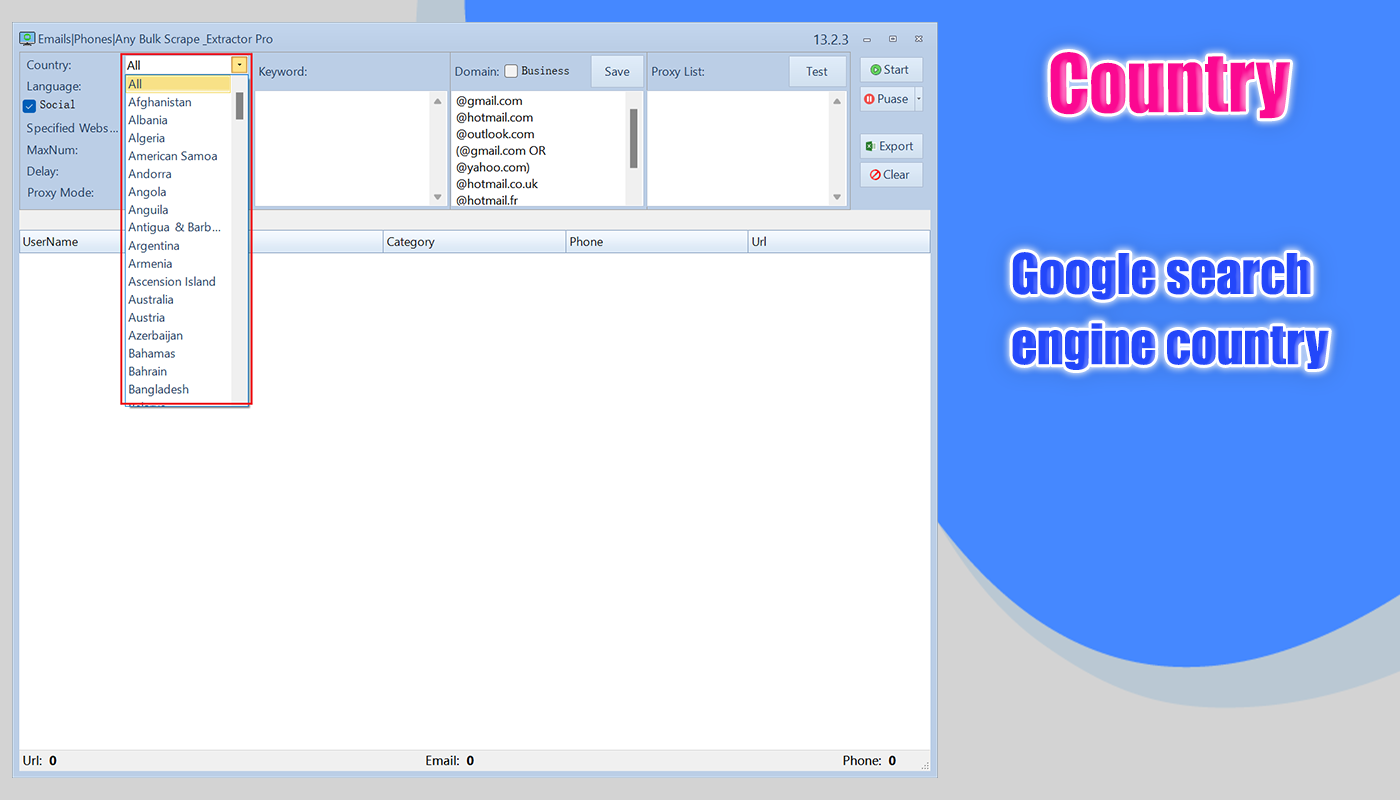Screen dimensions: 1400x800
Task: Click the Puase button
Action: (887, 99)
